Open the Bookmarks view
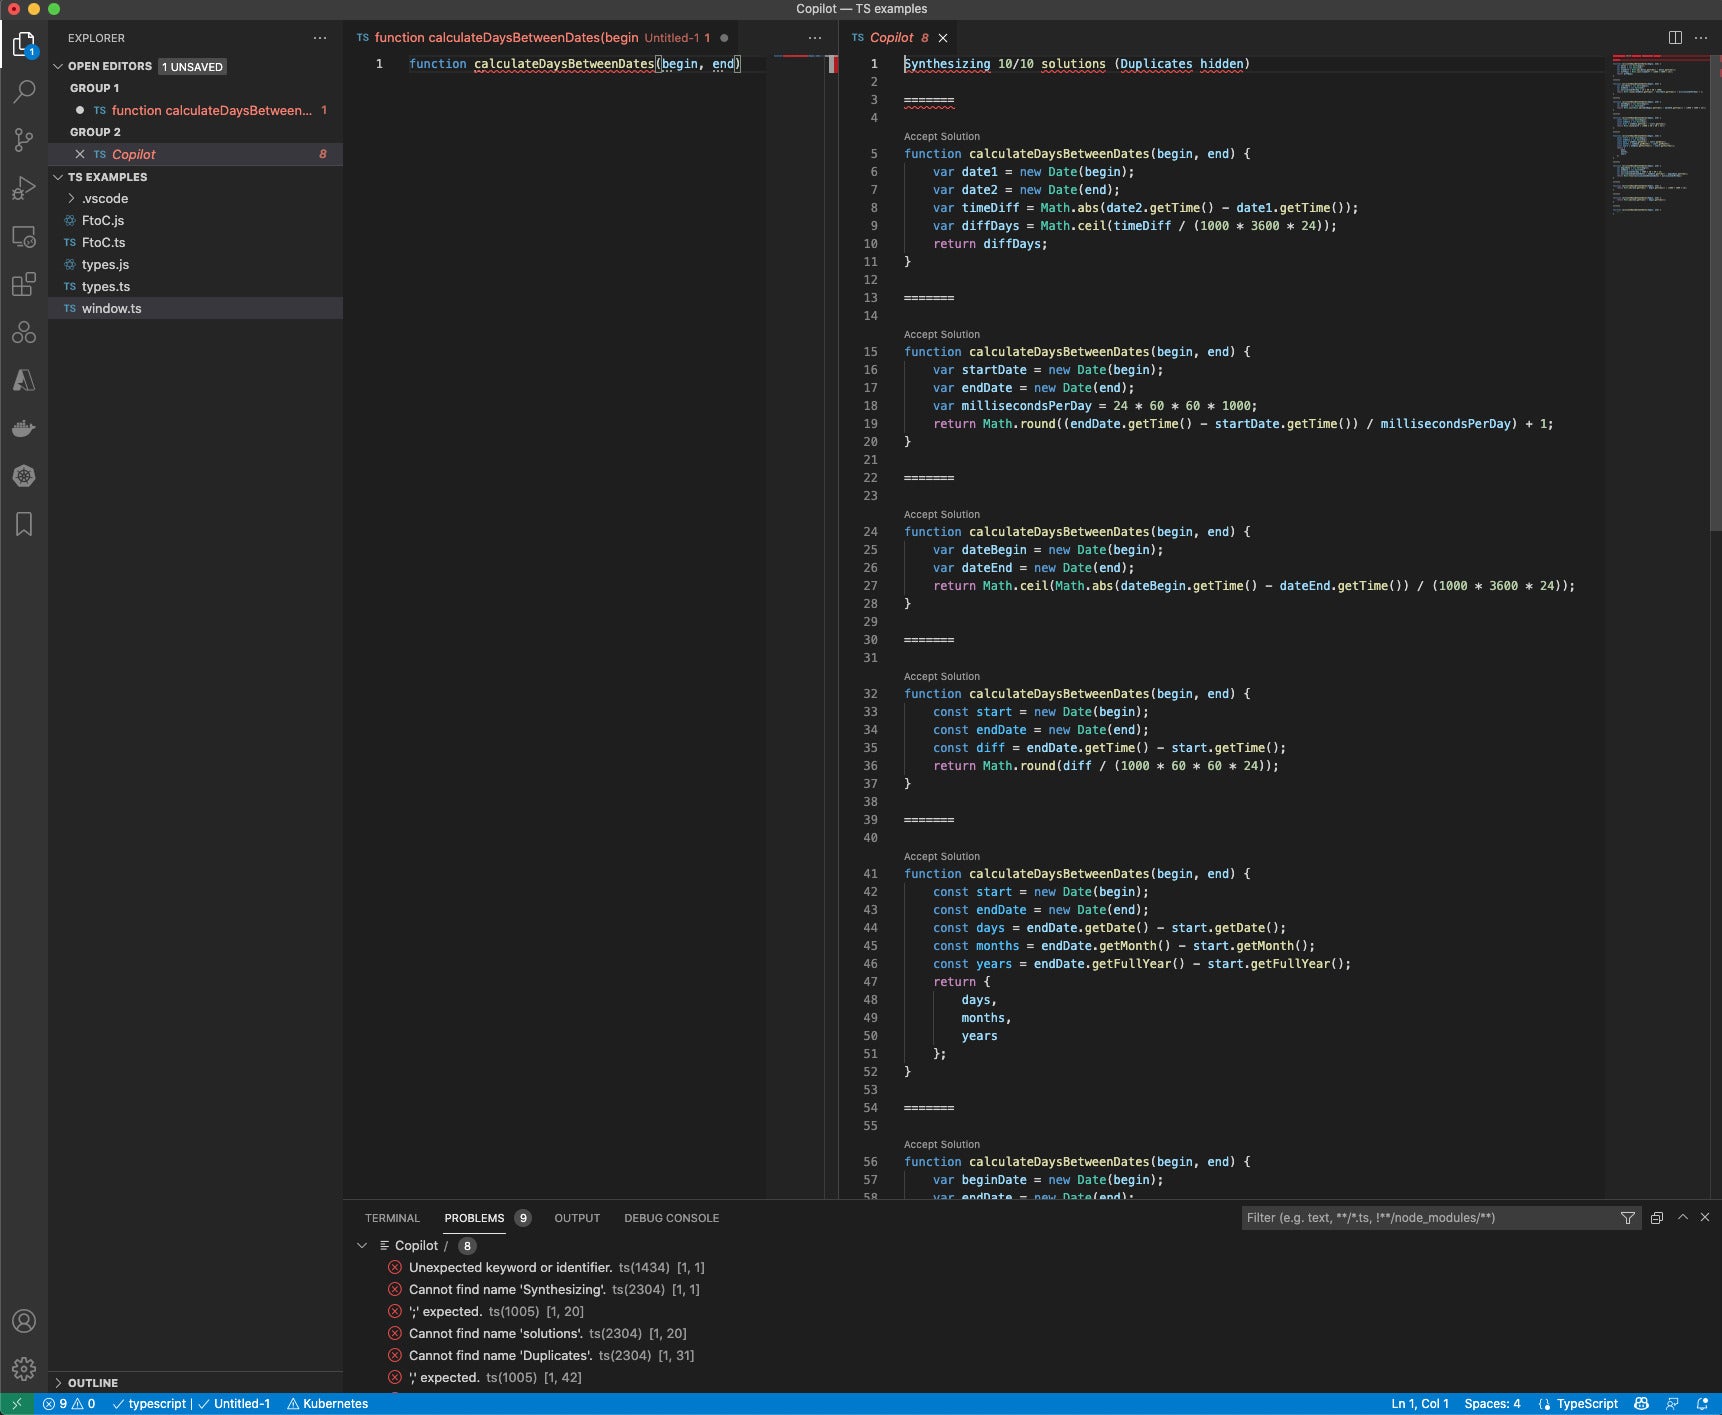The image size is (1722, 1415). click(x=24, y=524)
